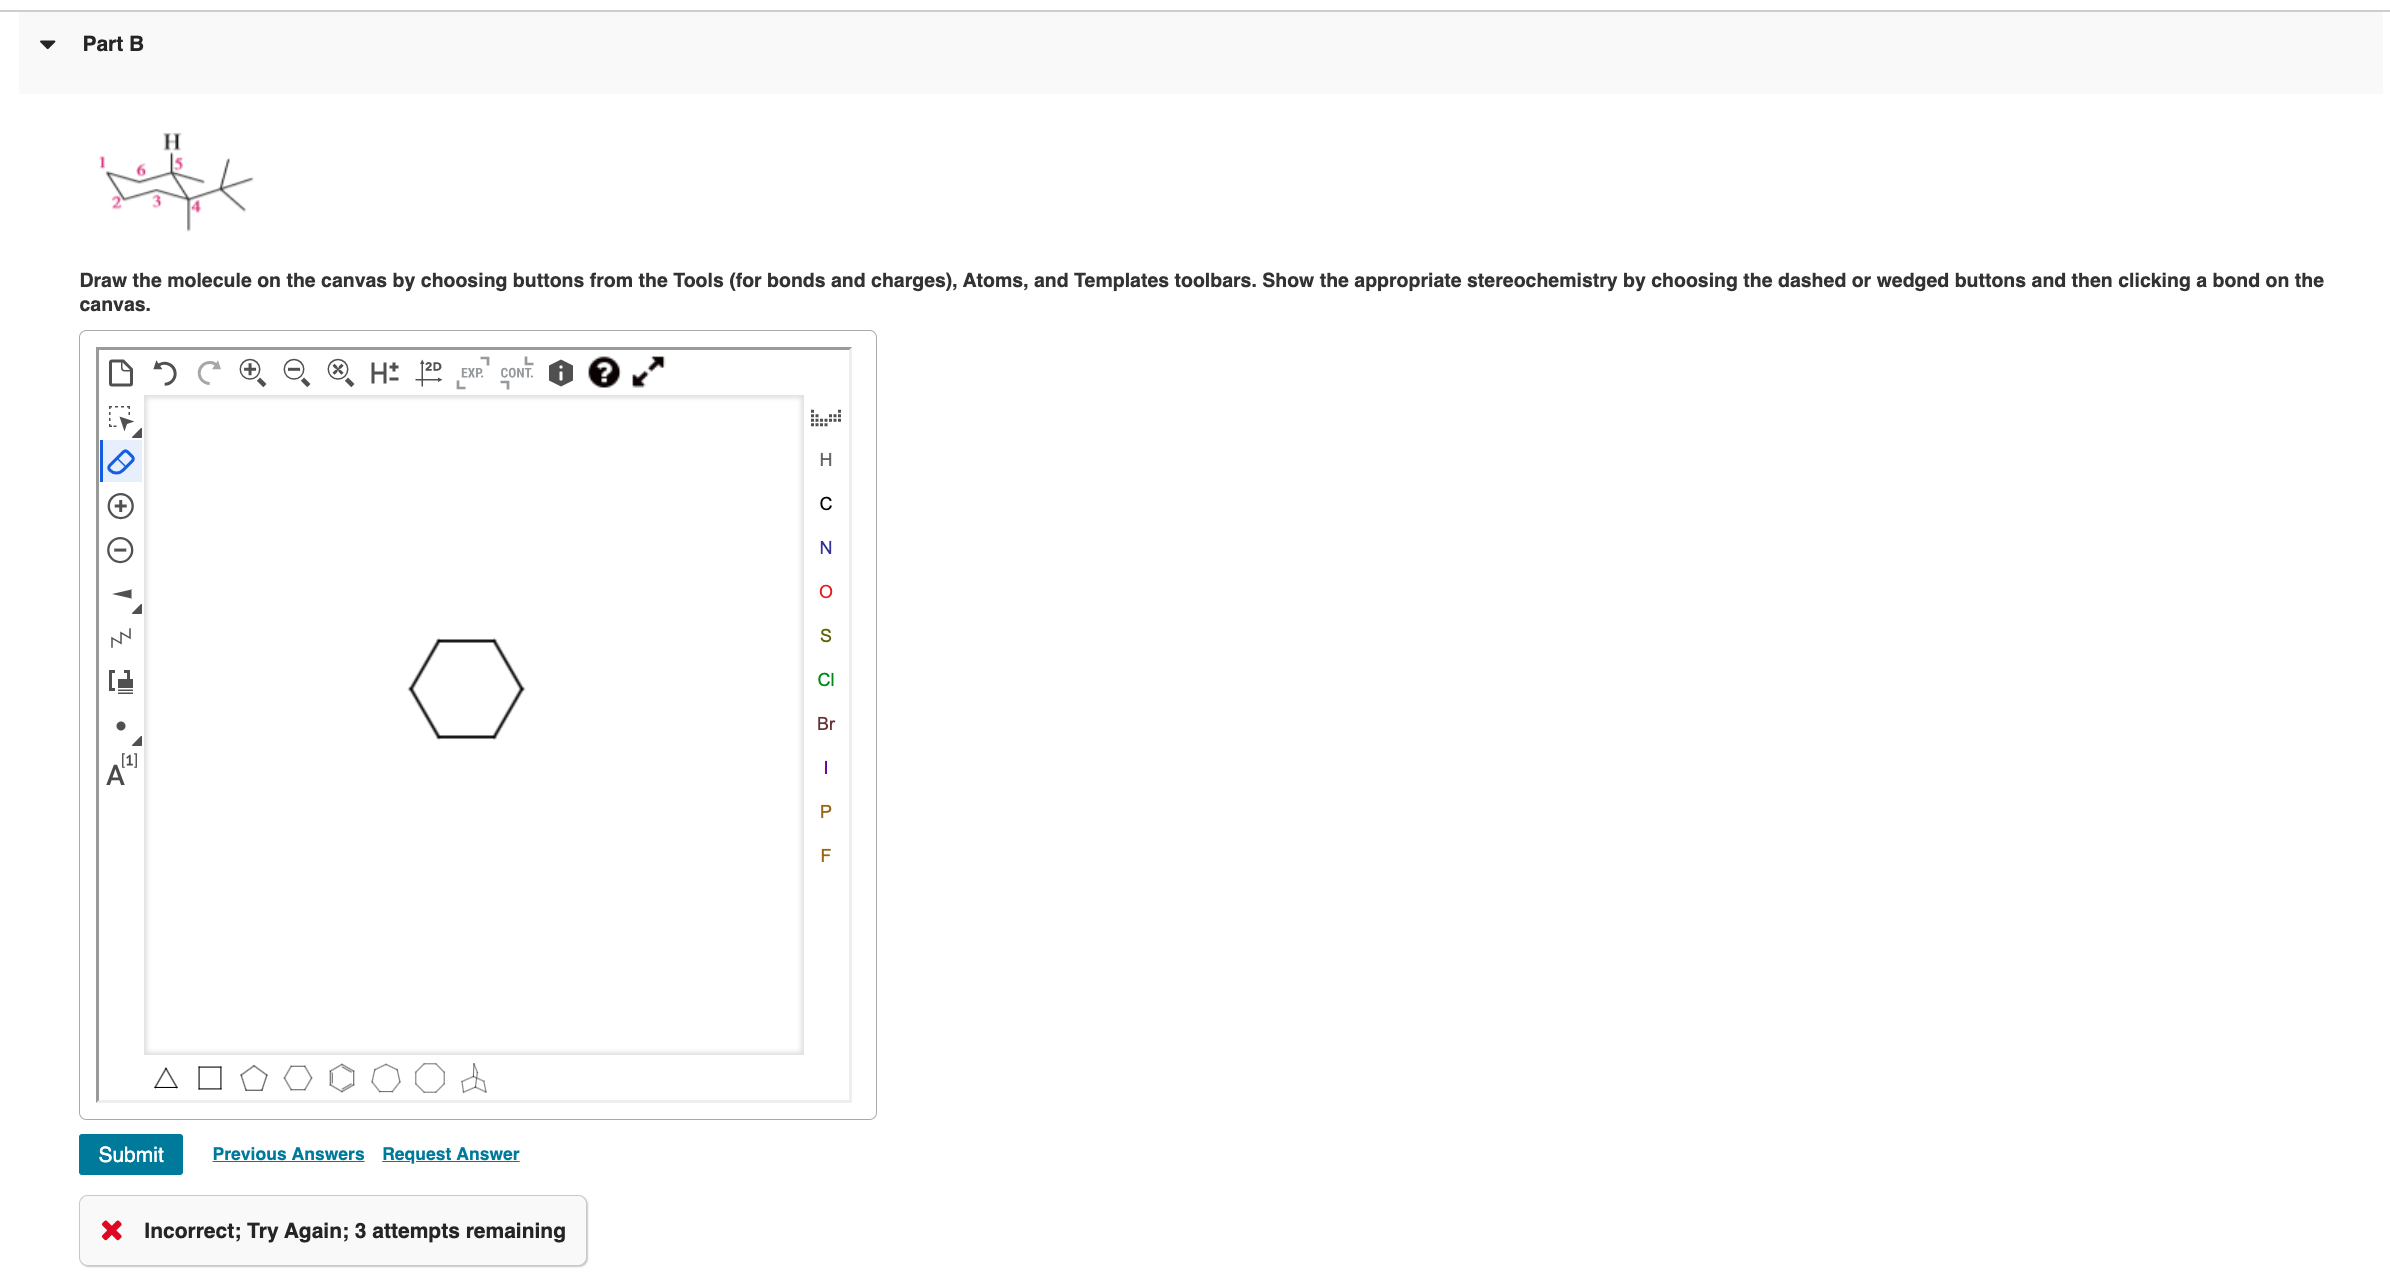2390x1282 pixels.
Task: Expand the wedge bond tool options
Action: click(137, 609)
